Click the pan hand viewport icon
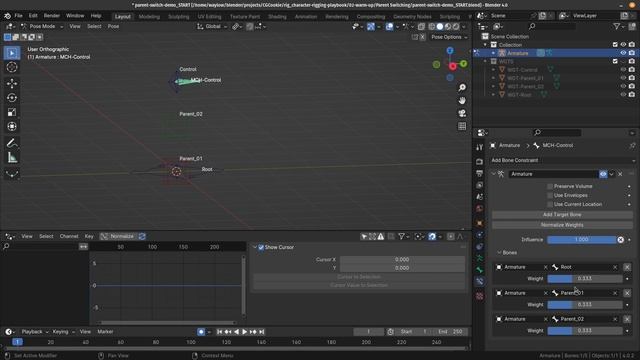This screenshot has width=640, height=360. coord(462,100)
